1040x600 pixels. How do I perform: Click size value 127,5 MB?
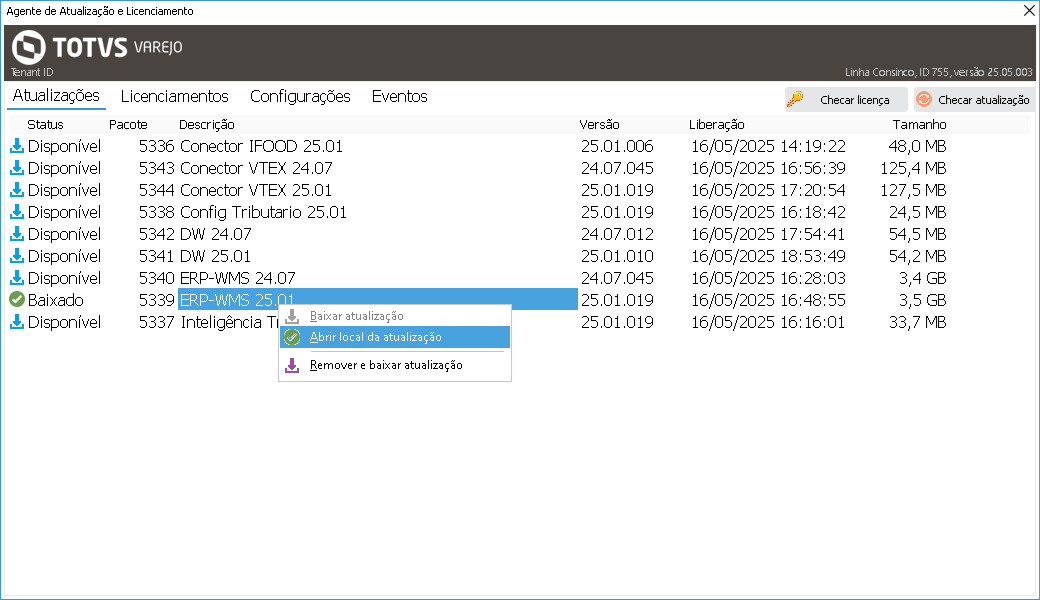tap(913, 190)
